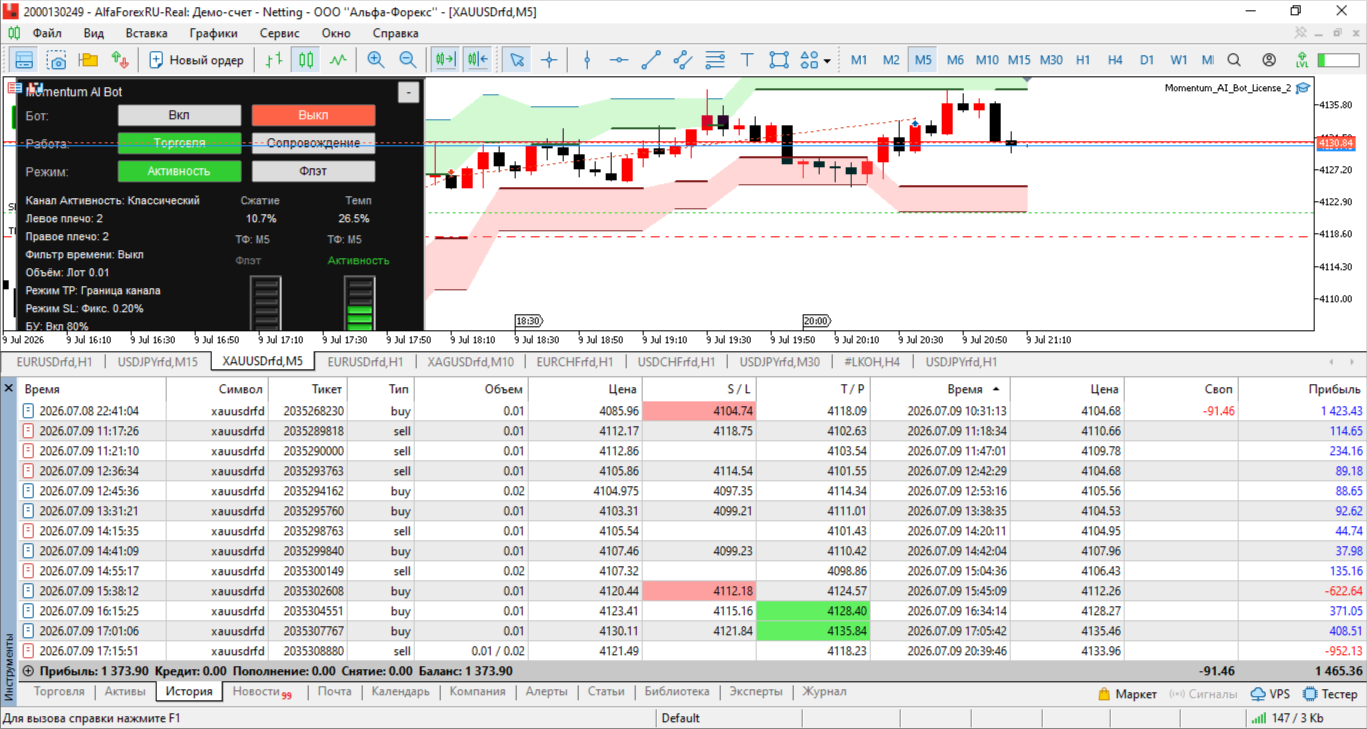Zoom out on the chart

point(408,60)
